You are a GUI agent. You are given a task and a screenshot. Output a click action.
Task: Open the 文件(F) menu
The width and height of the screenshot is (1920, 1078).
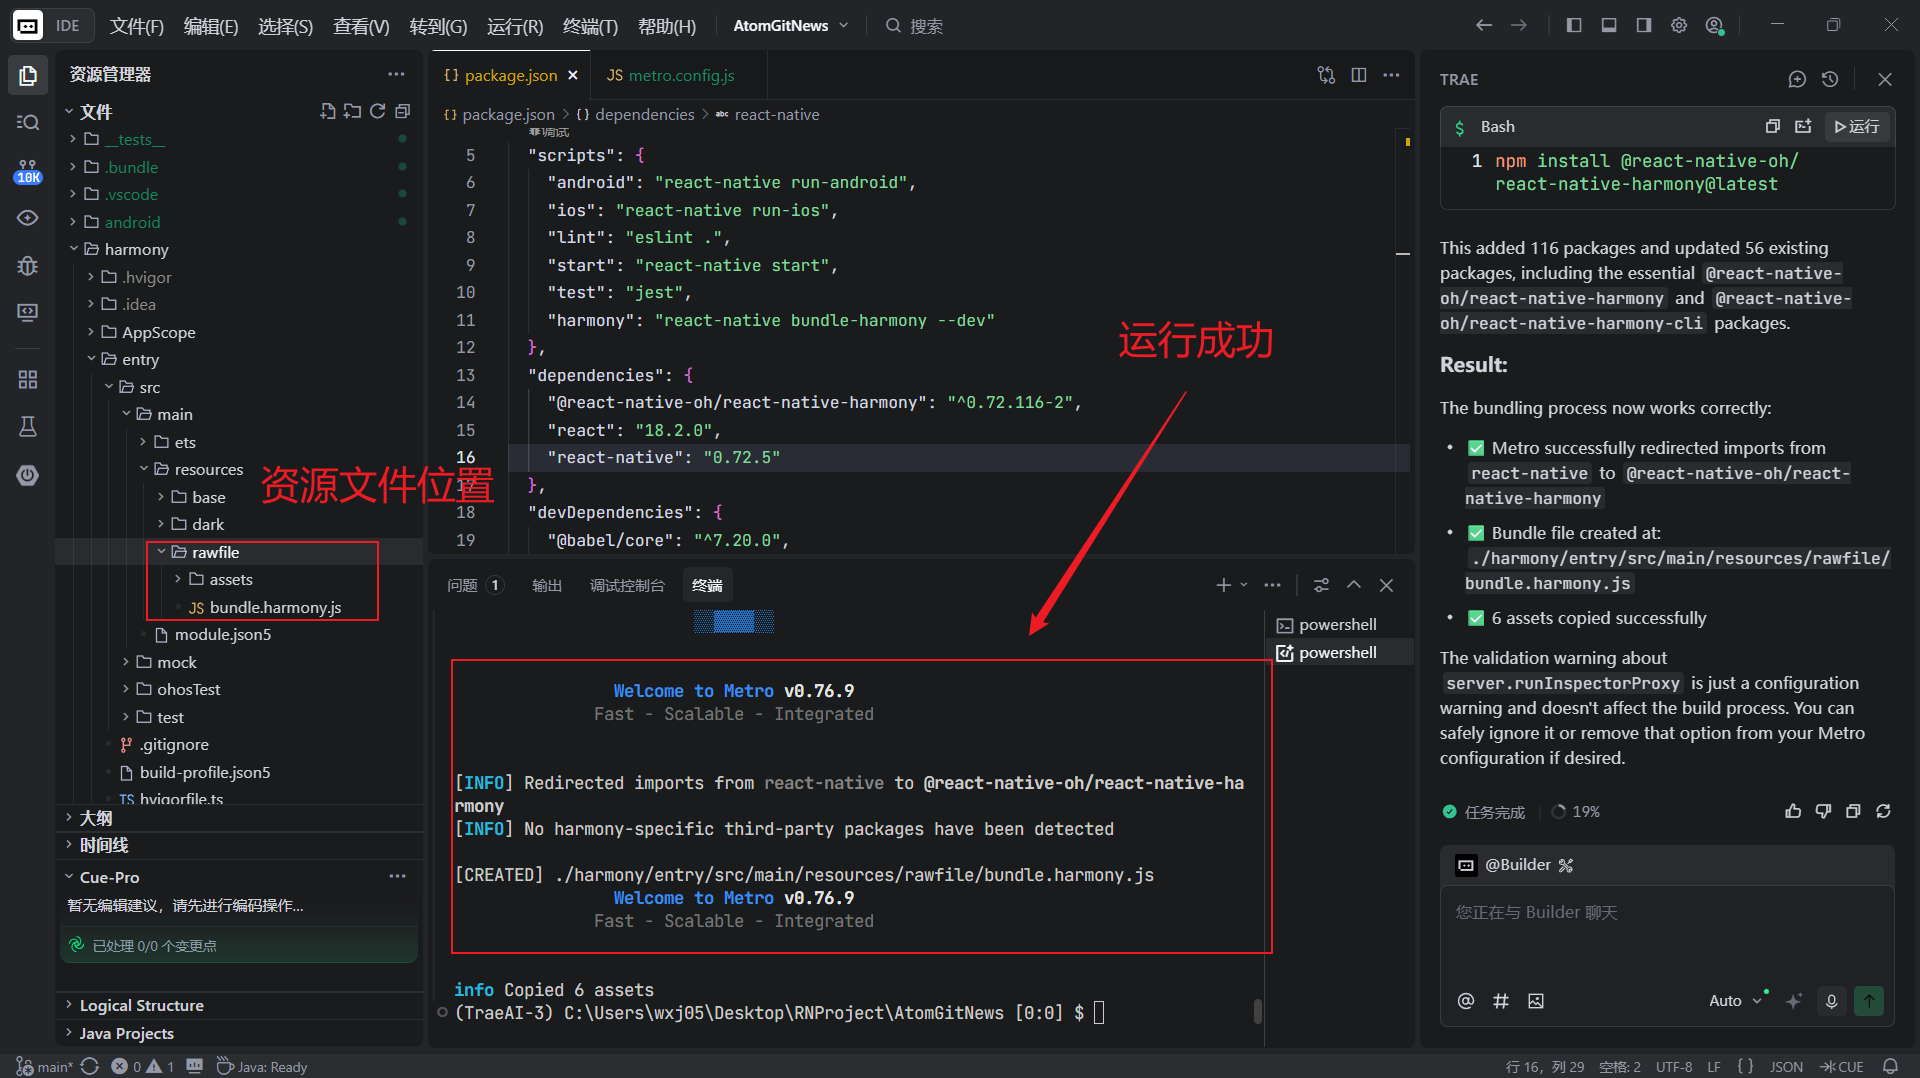137,26
